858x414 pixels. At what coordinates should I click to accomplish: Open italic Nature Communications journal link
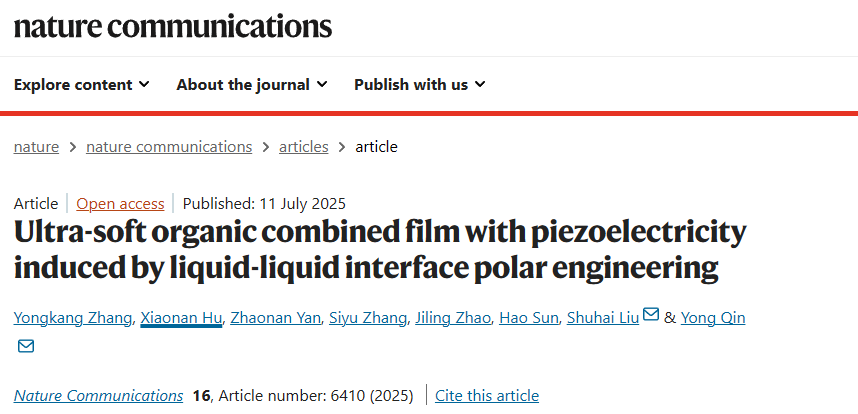tap(98, 395)
